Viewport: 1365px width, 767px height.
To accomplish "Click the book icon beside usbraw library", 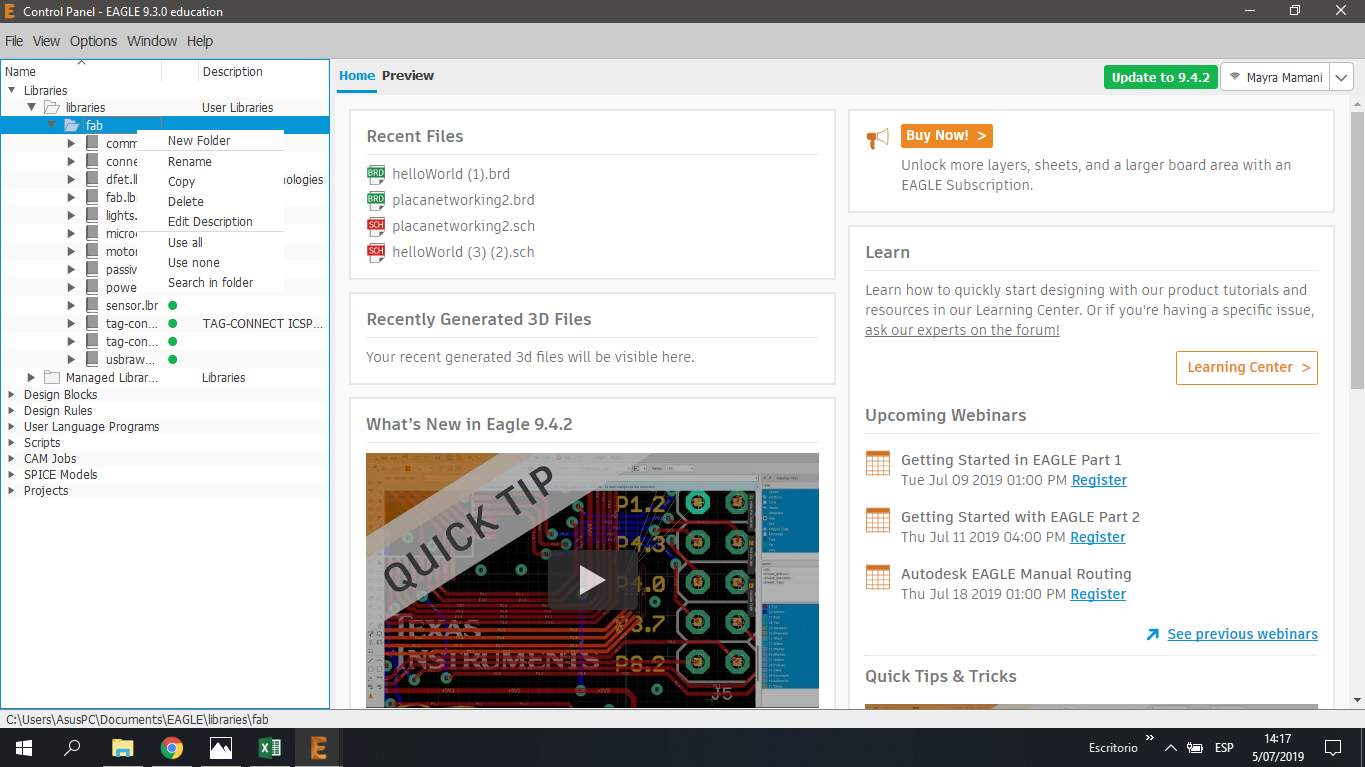I will (93, 359).
